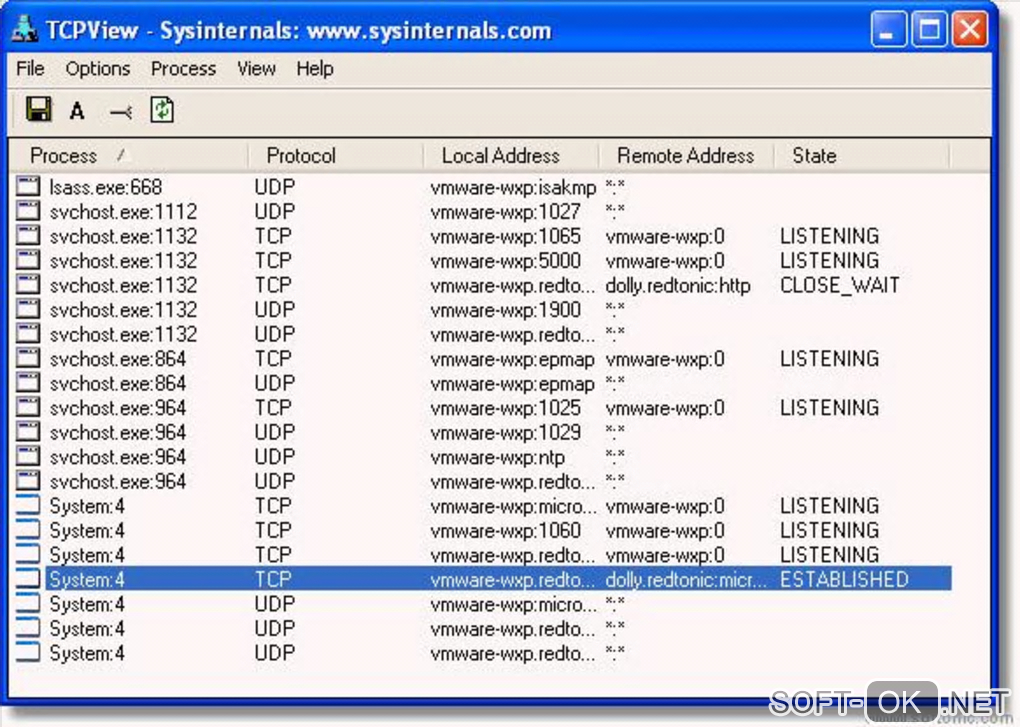Click local address vmware-wxp:1025
Screen dimensions: 1020x727
(x=505, y=408)
